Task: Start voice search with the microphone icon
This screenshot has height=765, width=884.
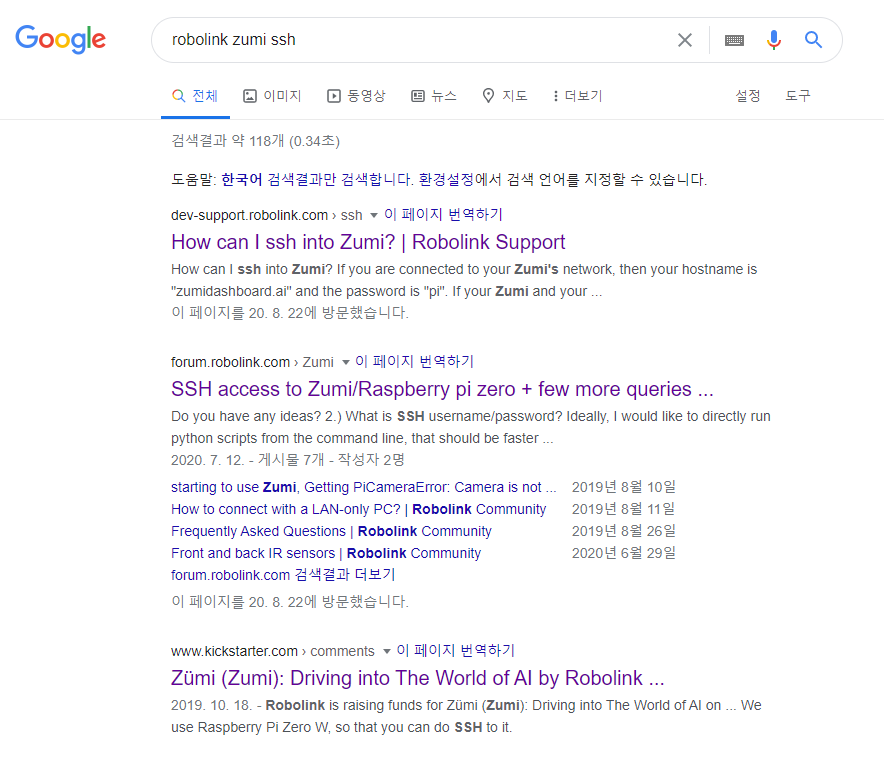Action: [774, 40]
